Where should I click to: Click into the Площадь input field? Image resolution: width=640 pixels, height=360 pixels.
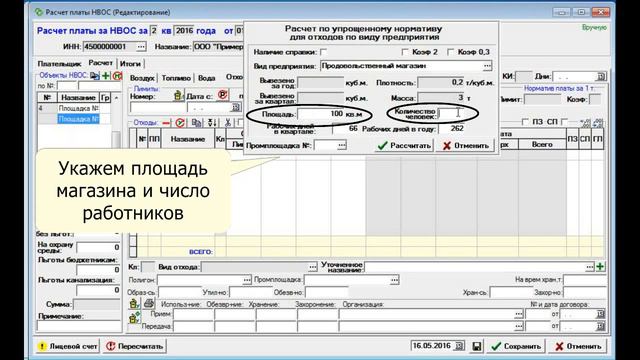coord(321,113)
